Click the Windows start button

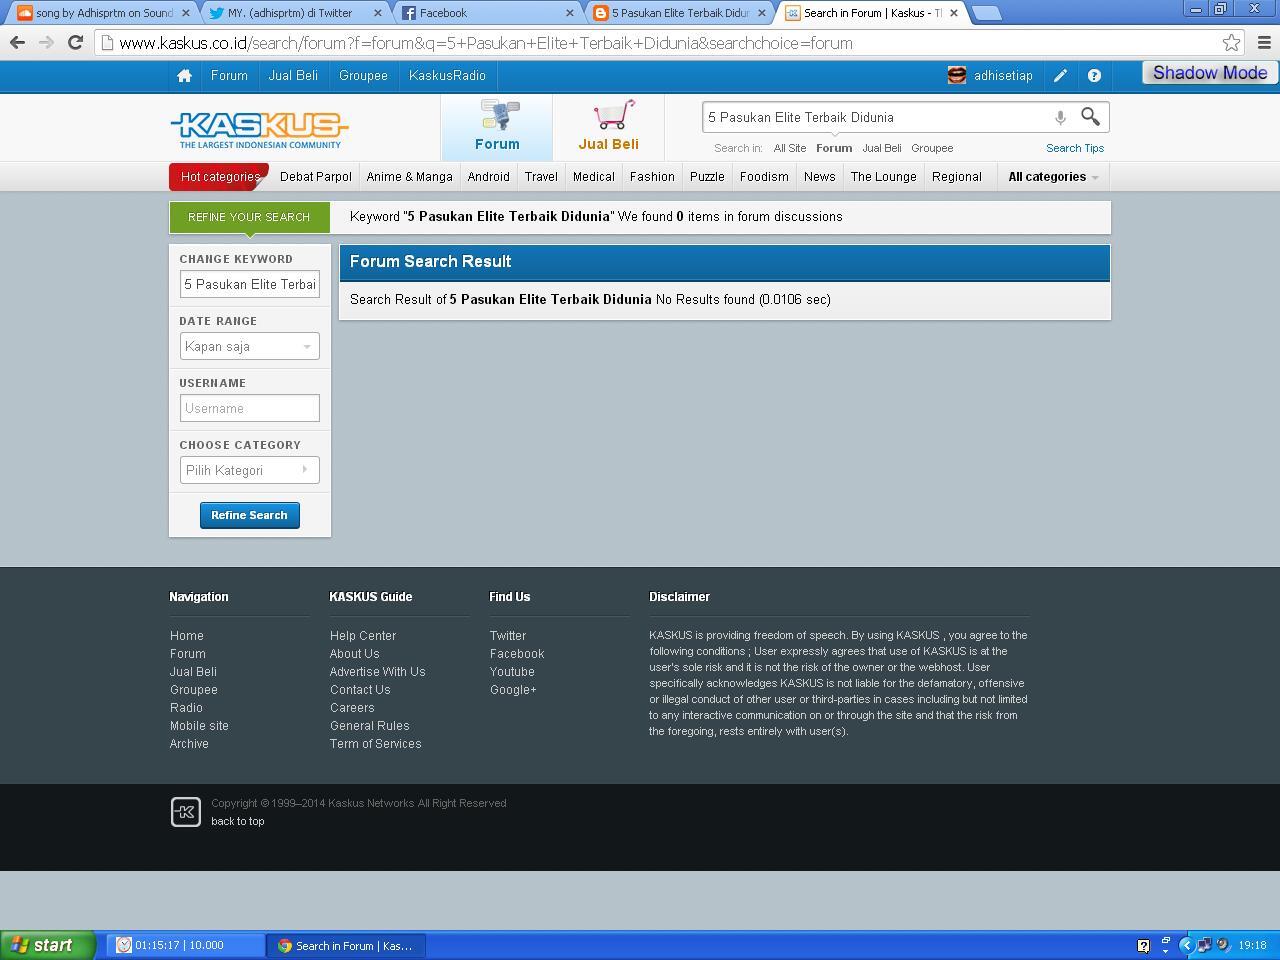47,945
